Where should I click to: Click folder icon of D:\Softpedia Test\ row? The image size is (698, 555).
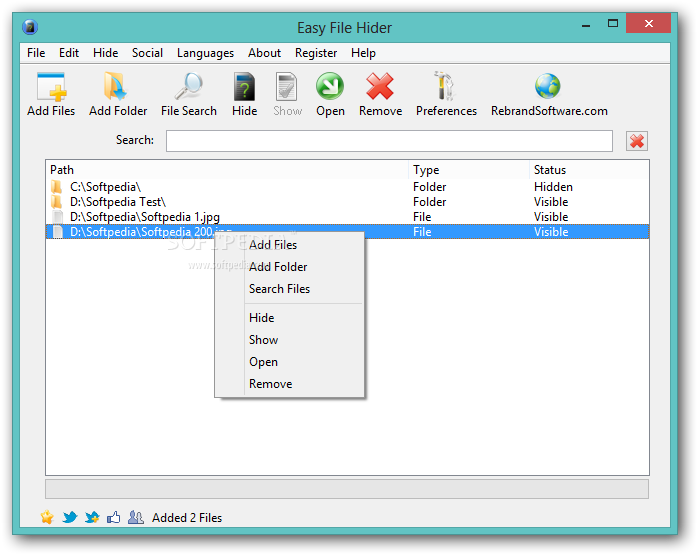tap(57, 202)
